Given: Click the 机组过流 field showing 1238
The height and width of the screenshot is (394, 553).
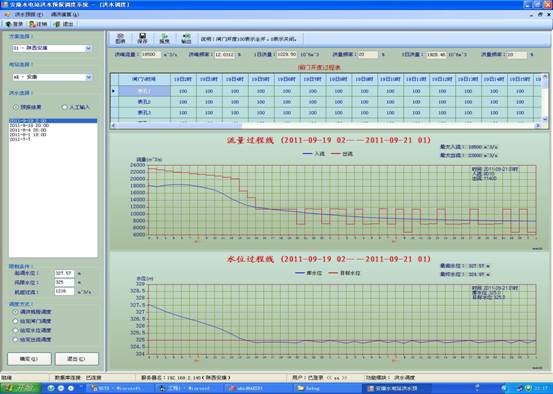Looking at the screenshot, I should point(65,291).
